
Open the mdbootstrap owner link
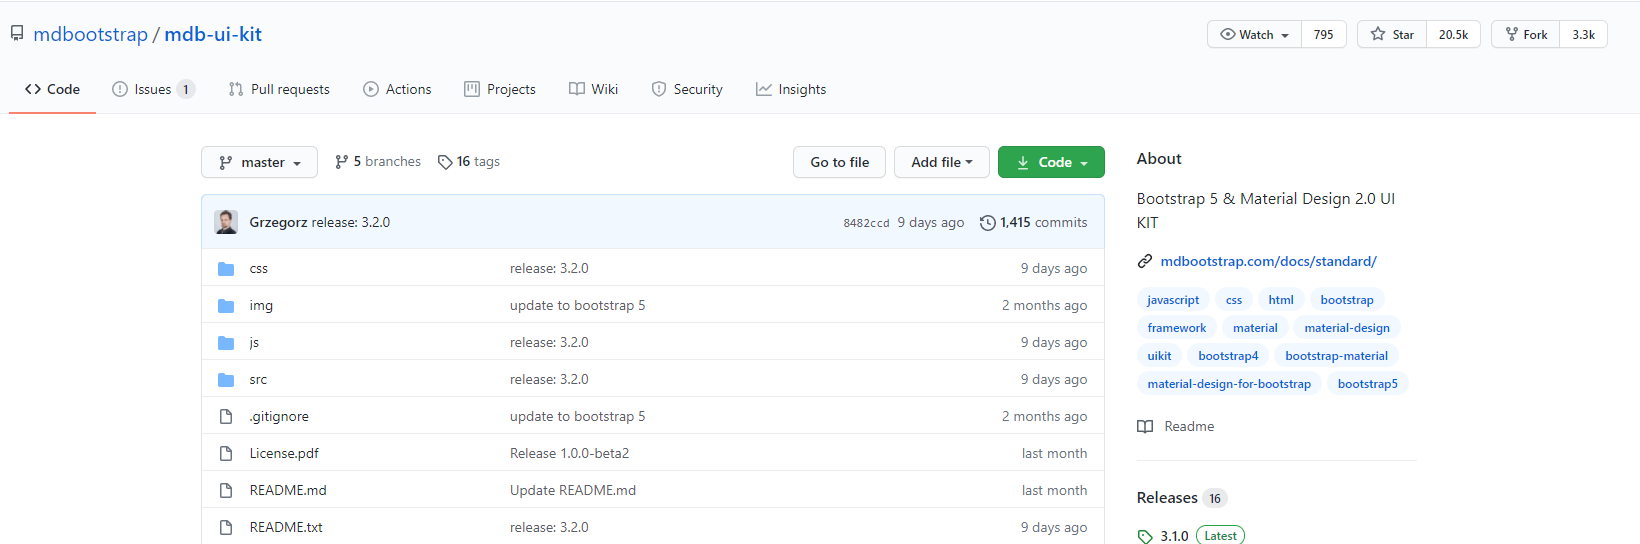90,34
